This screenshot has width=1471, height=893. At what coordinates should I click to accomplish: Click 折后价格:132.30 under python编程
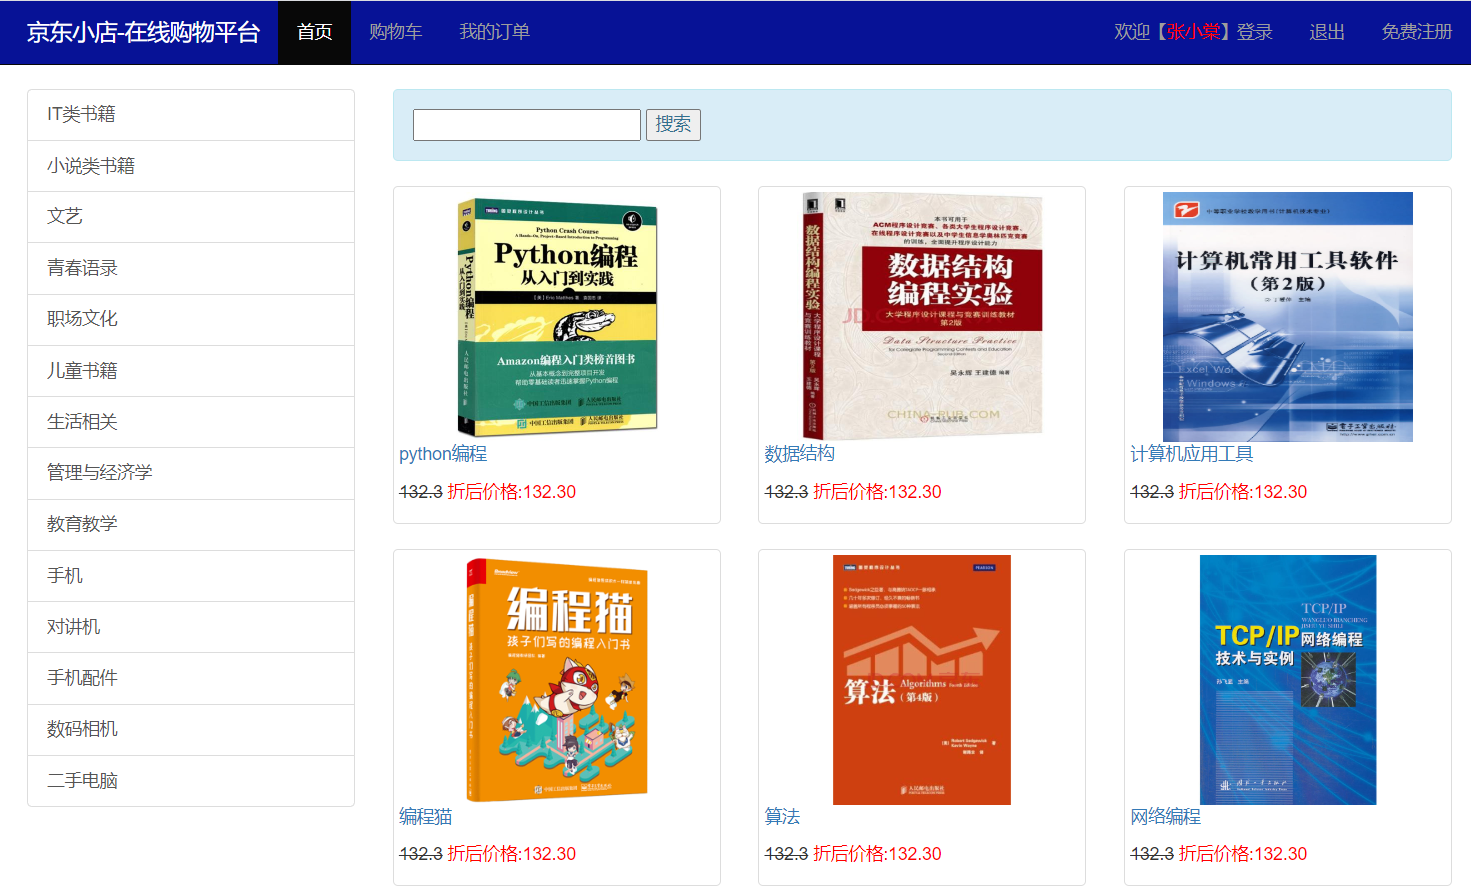(x=511, y=492)
